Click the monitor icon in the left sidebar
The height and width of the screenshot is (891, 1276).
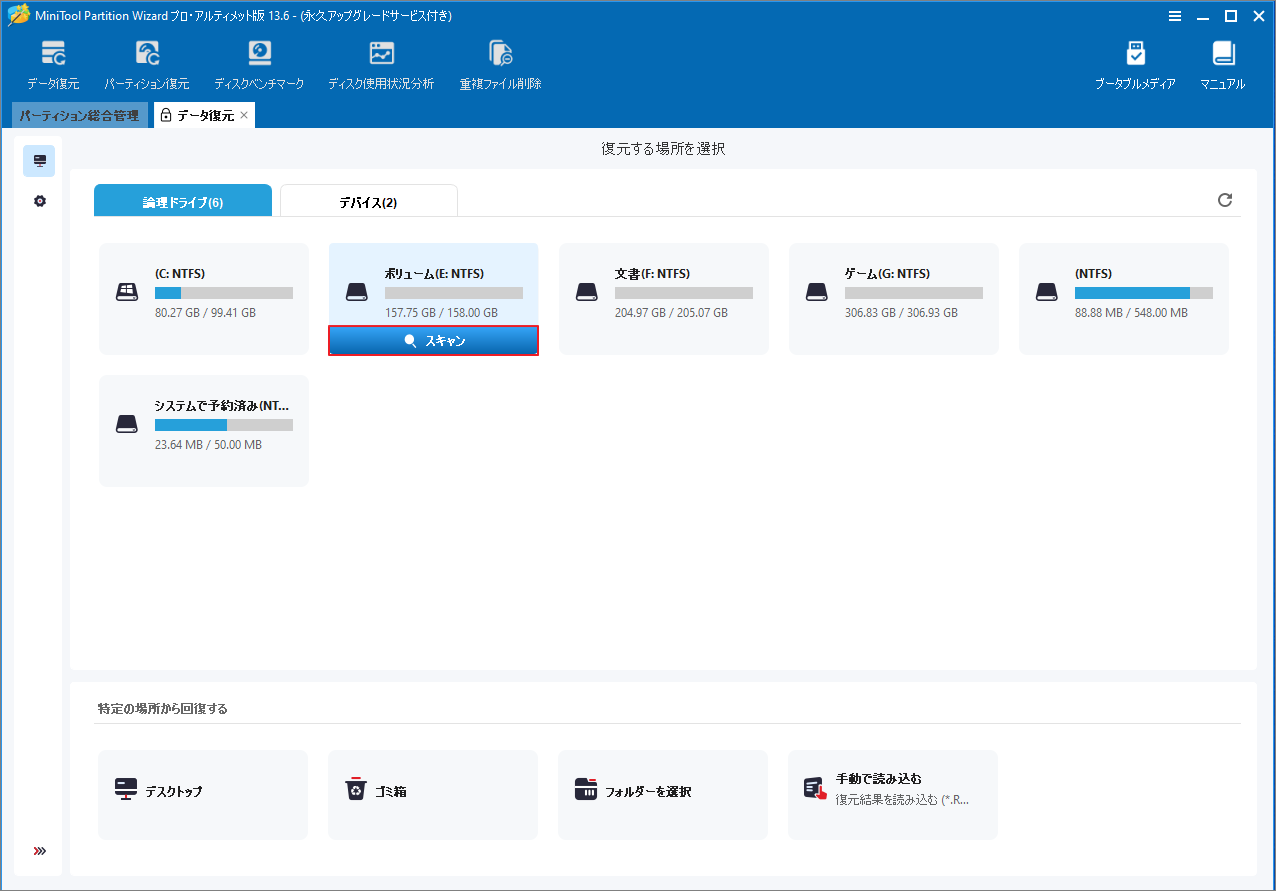point(39,160)
